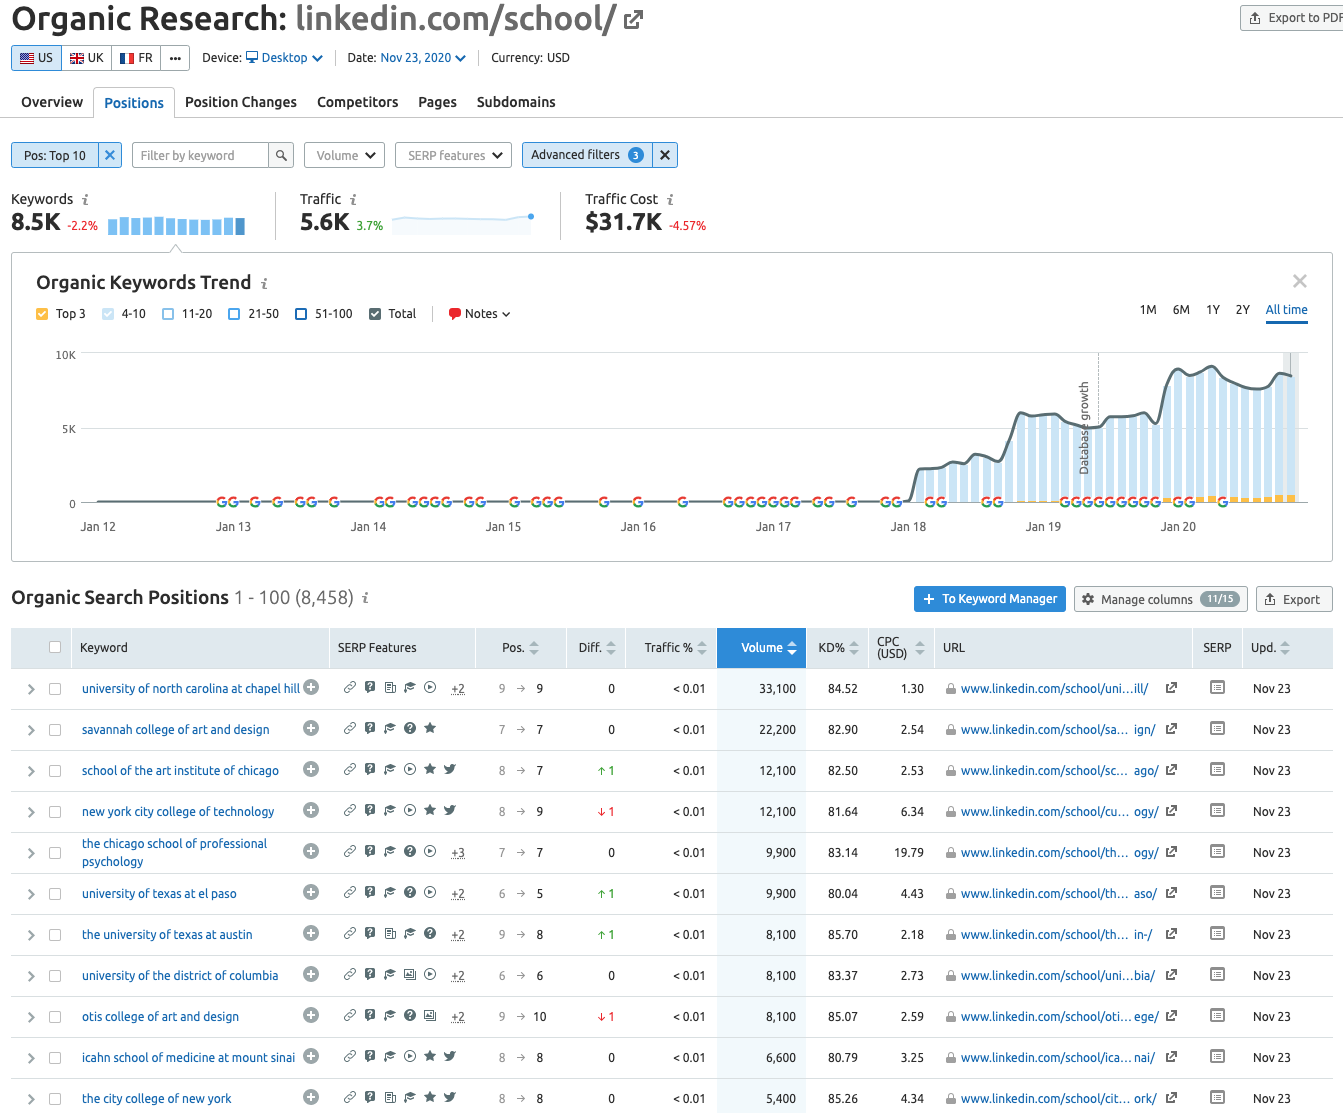Switch to the Position Changes tab

pyautogui.click(x=240, y=102)
